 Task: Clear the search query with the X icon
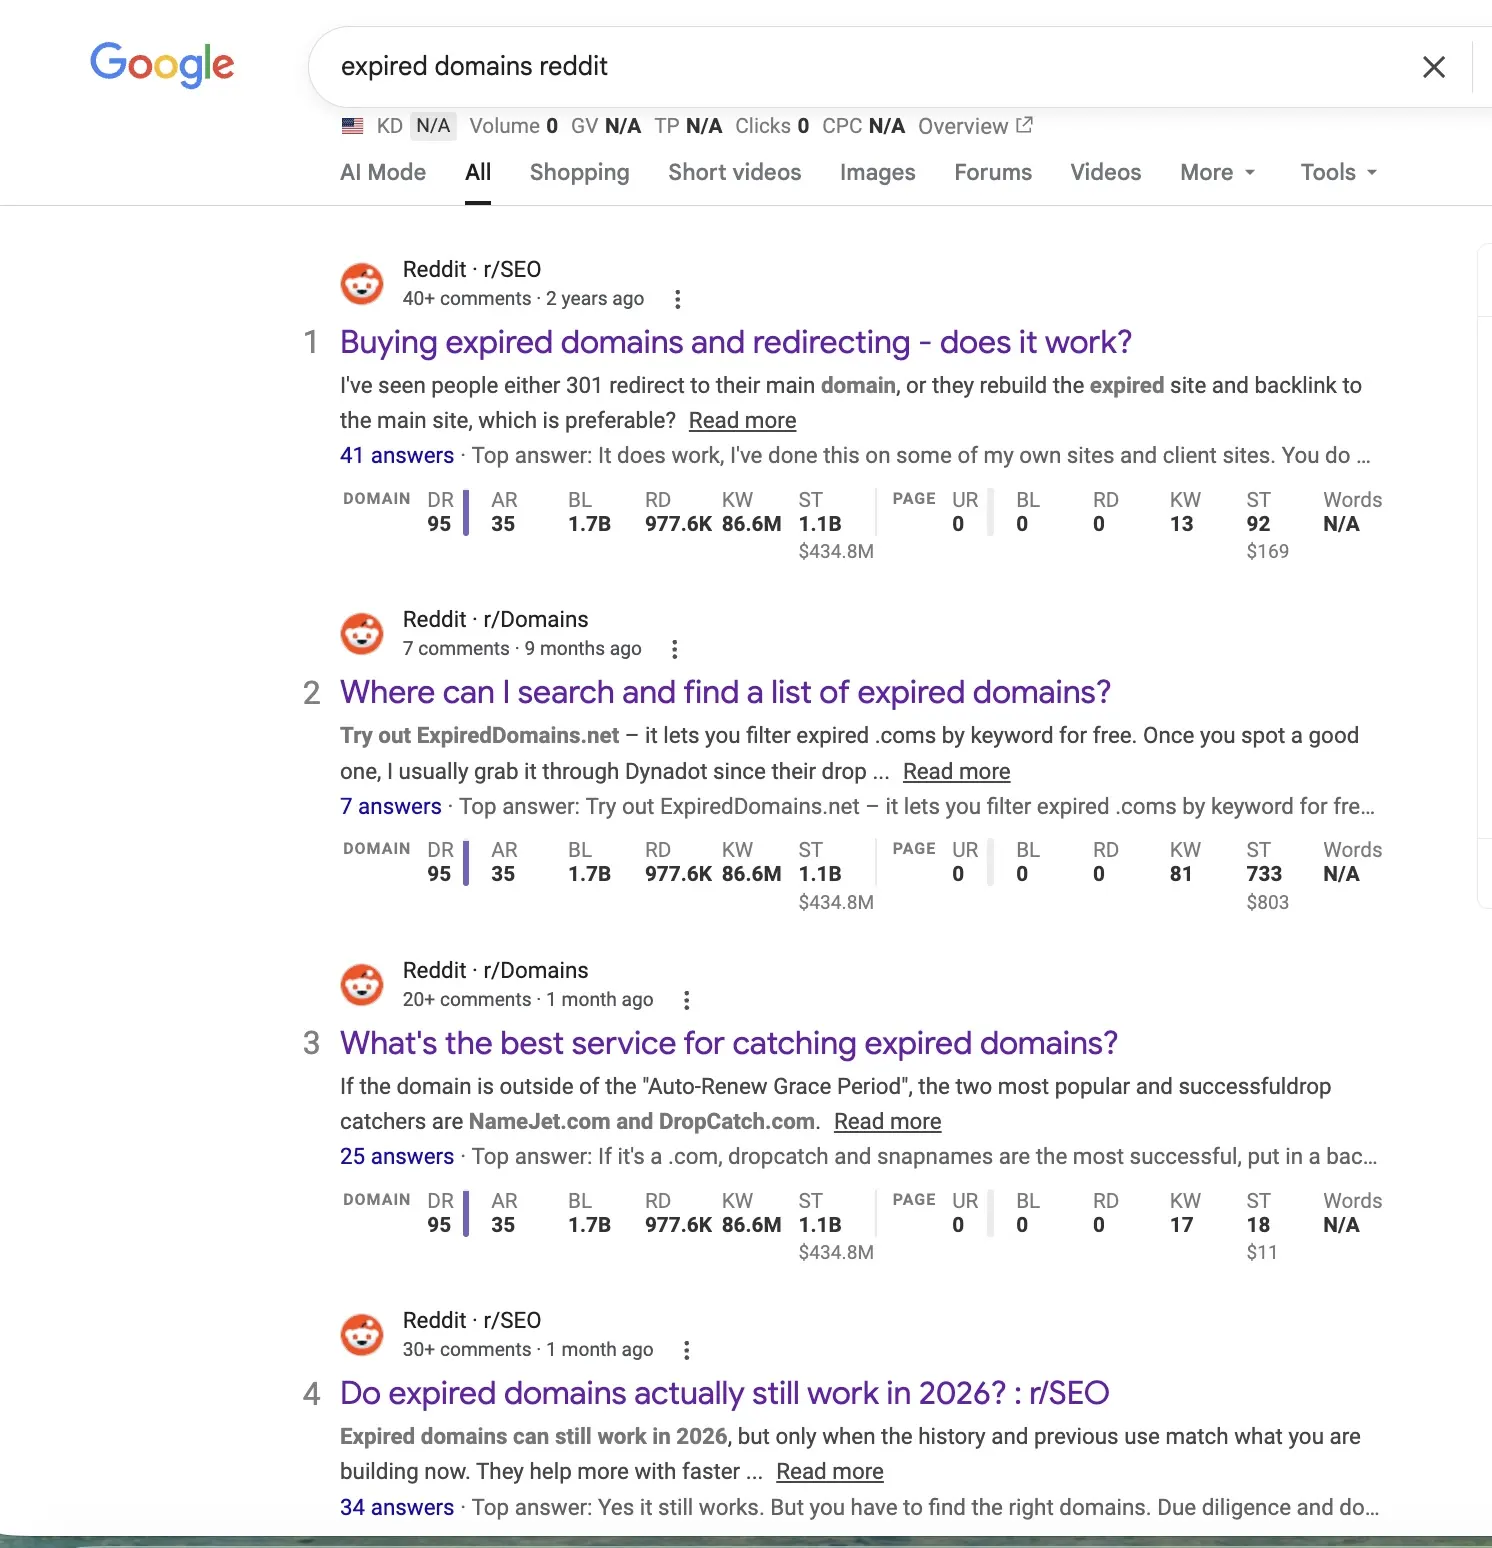click(1434, 66)
